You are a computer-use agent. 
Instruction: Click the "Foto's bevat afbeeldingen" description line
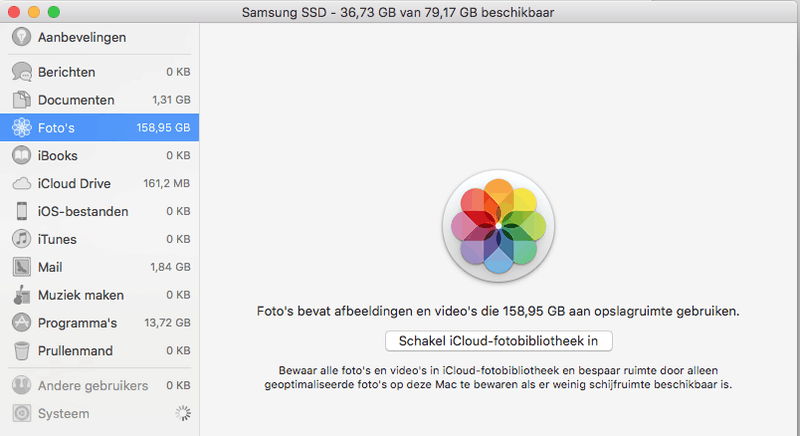coord(498,311)
